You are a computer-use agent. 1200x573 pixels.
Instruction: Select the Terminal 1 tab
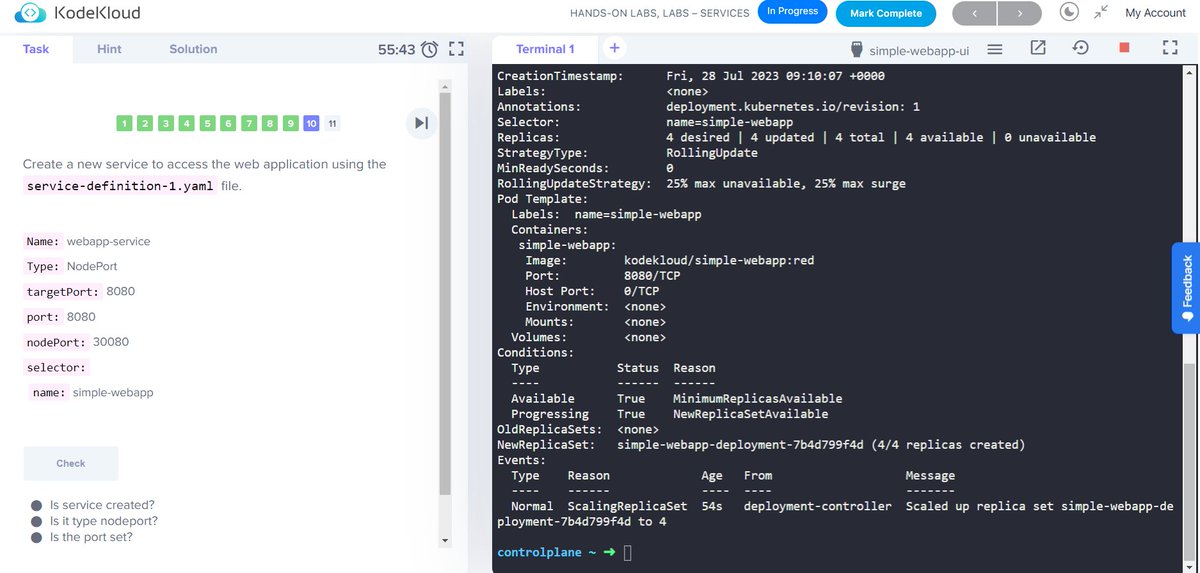[x=545, y=49]
